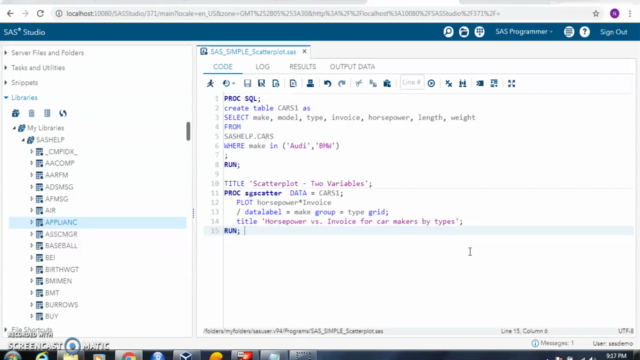
Task: Open the submission history dropdown
Action: [x=229, y=83]
